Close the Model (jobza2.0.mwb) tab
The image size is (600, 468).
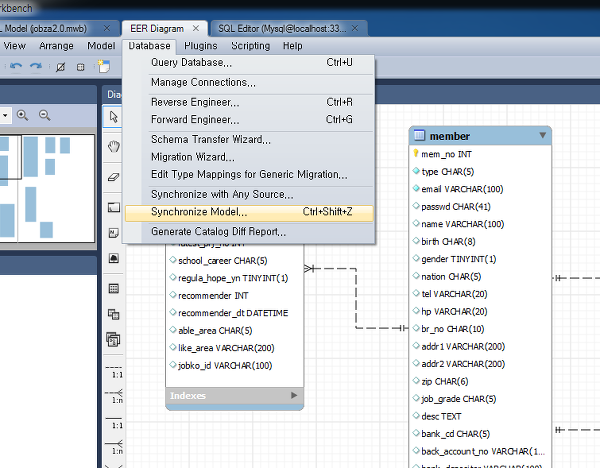(x=107, y=28)
